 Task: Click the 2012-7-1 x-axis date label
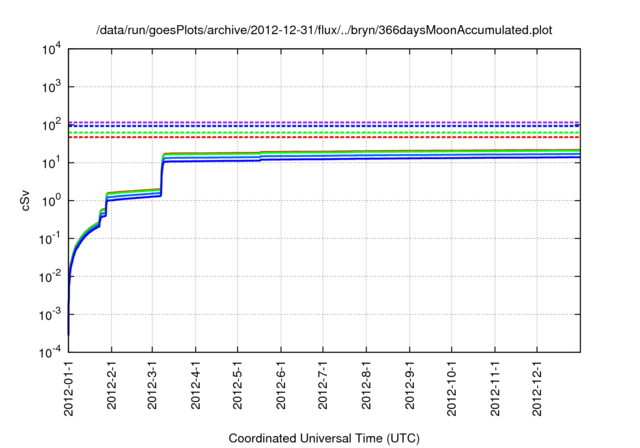[323, 385]
